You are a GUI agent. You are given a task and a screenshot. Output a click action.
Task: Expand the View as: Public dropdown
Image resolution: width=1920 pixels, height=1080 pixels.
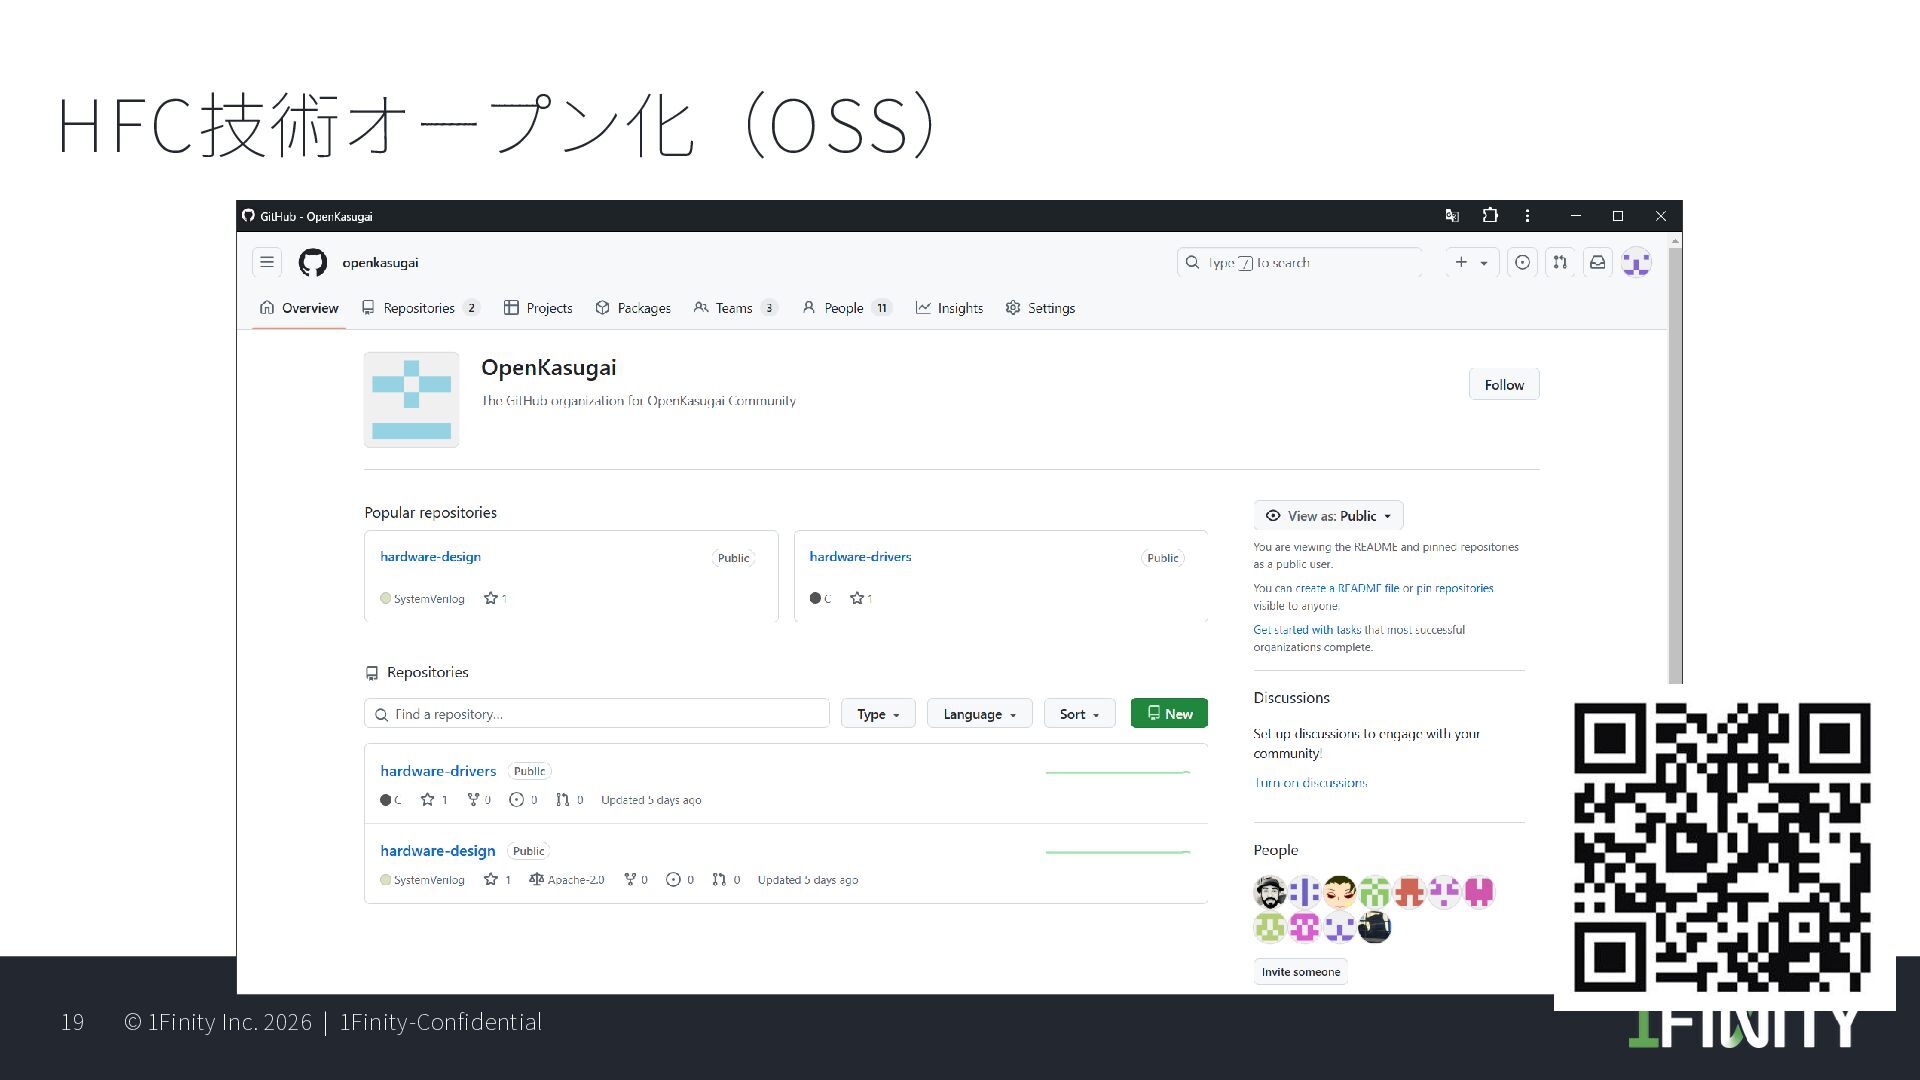pyautogui.click(x=1328, y=516)
